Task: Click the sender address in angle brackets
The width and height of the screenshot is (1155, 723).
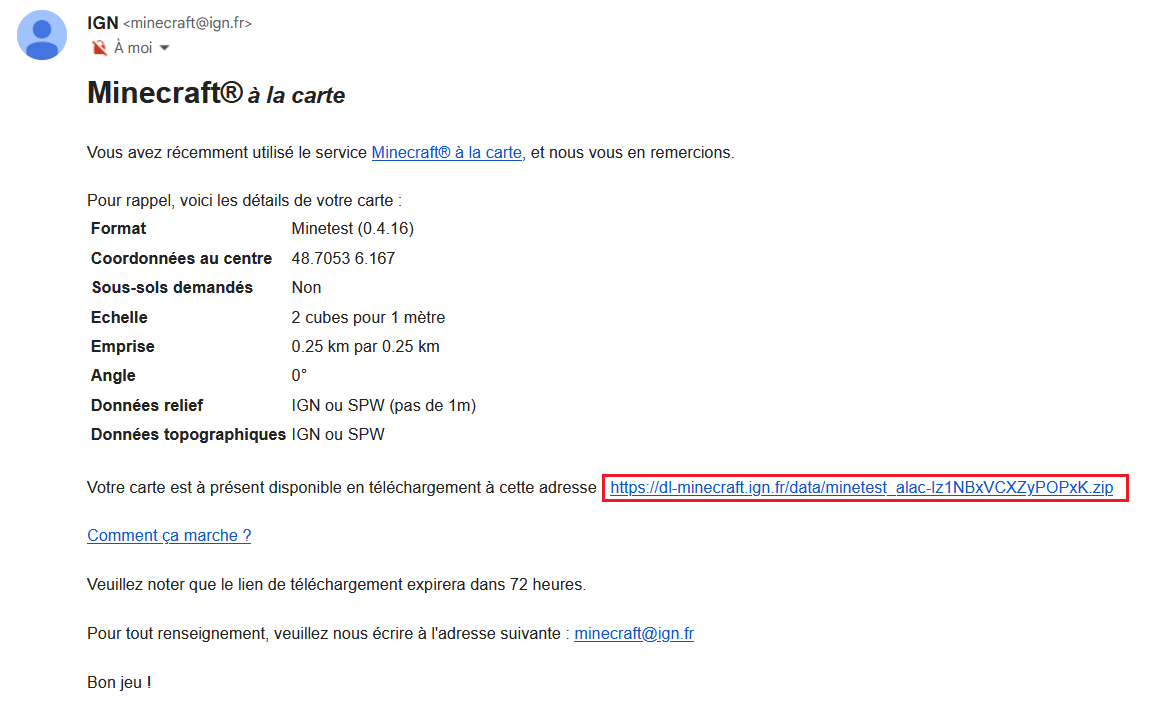Action: (186, 23)
